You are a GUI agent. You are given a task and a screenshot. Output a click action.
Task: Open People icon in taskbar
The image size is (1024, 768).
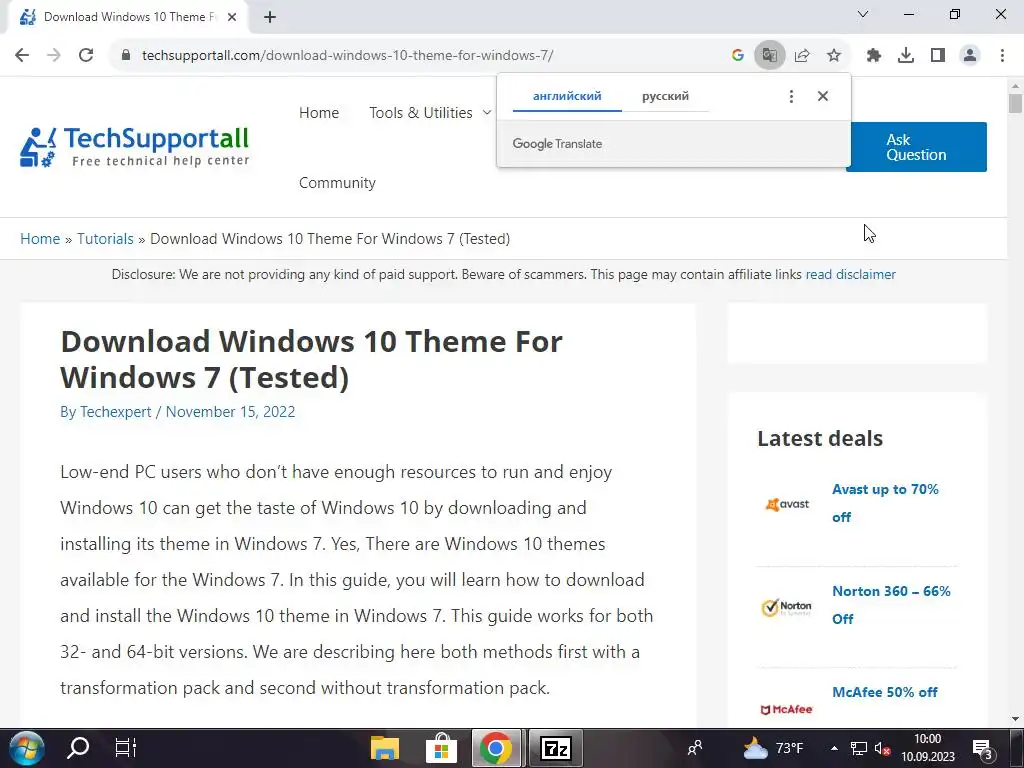(x=695, y=748)
